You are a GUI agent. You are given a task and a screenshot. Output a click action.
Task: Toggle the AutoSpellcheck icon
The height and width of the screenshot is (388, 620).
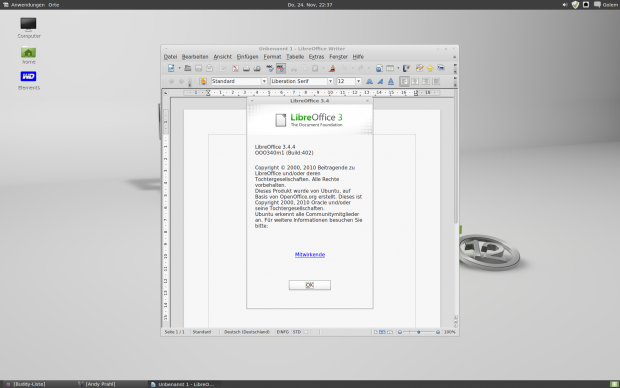(x=281, y=68)
